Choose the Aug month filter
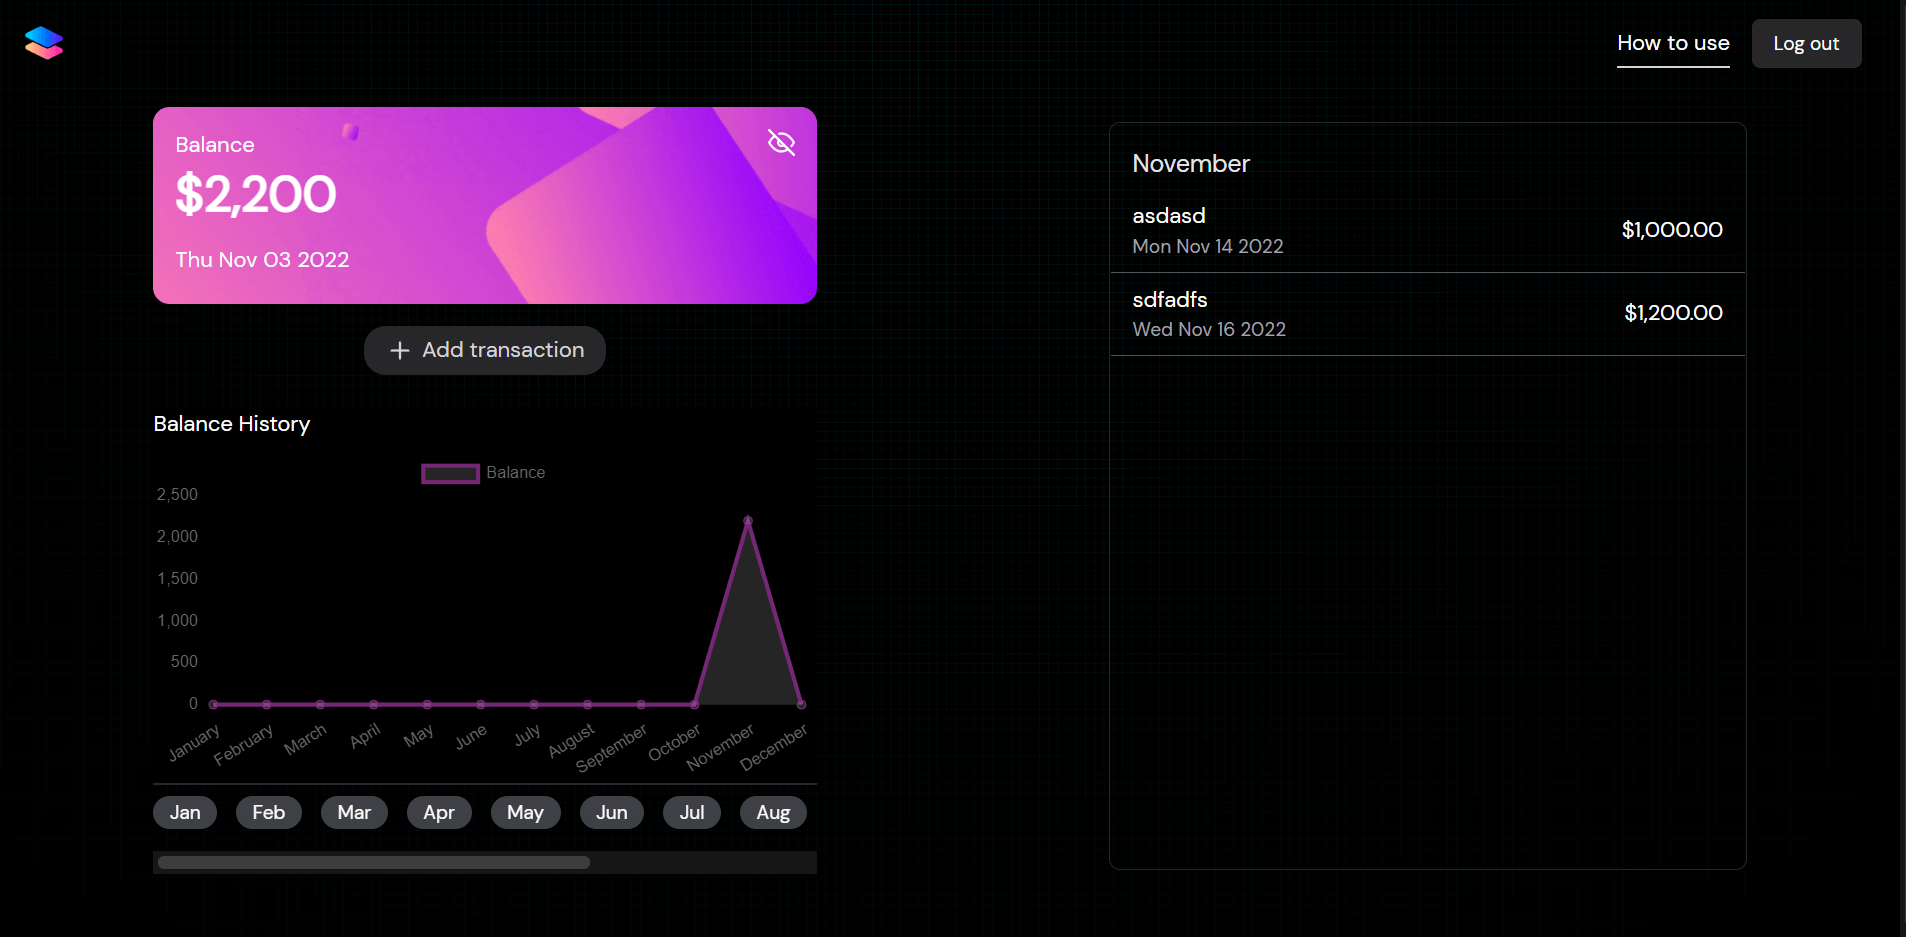The width and height of the screenshot is (1906, 937). tap(772, 812)
